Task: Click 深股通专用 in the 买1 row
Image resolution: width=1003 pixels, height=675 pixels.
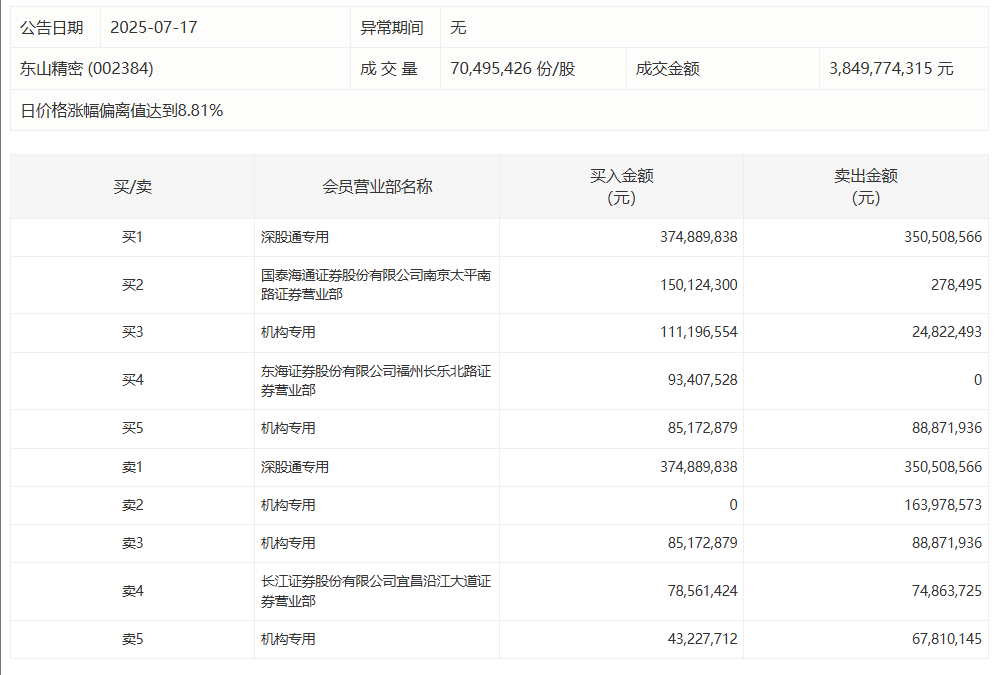Action: (x=295, y=237)
